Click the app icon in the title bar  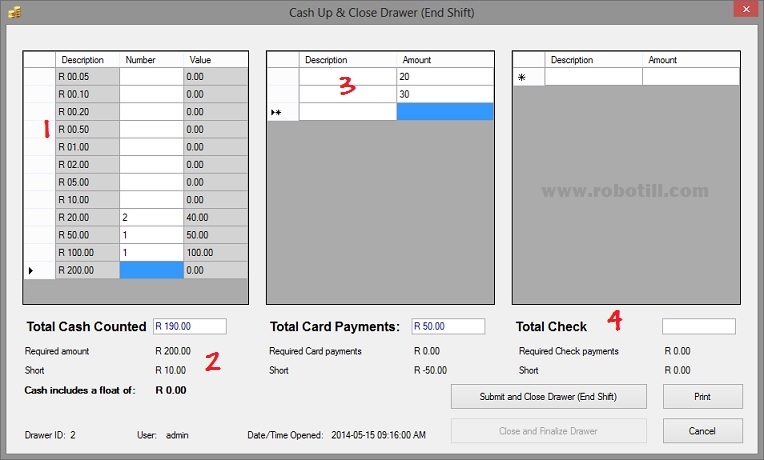tap(13, 12)
